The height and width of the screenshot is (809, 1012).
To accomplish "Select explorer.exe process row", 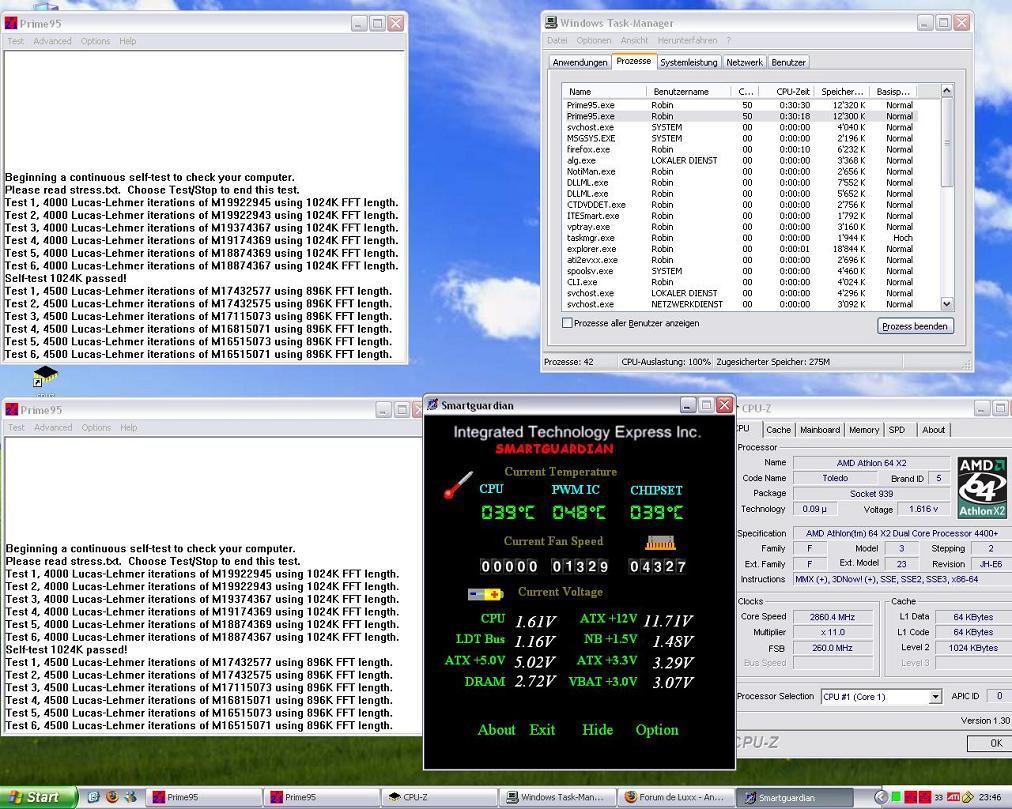I will pyautogui.click(x=740, y=249).
